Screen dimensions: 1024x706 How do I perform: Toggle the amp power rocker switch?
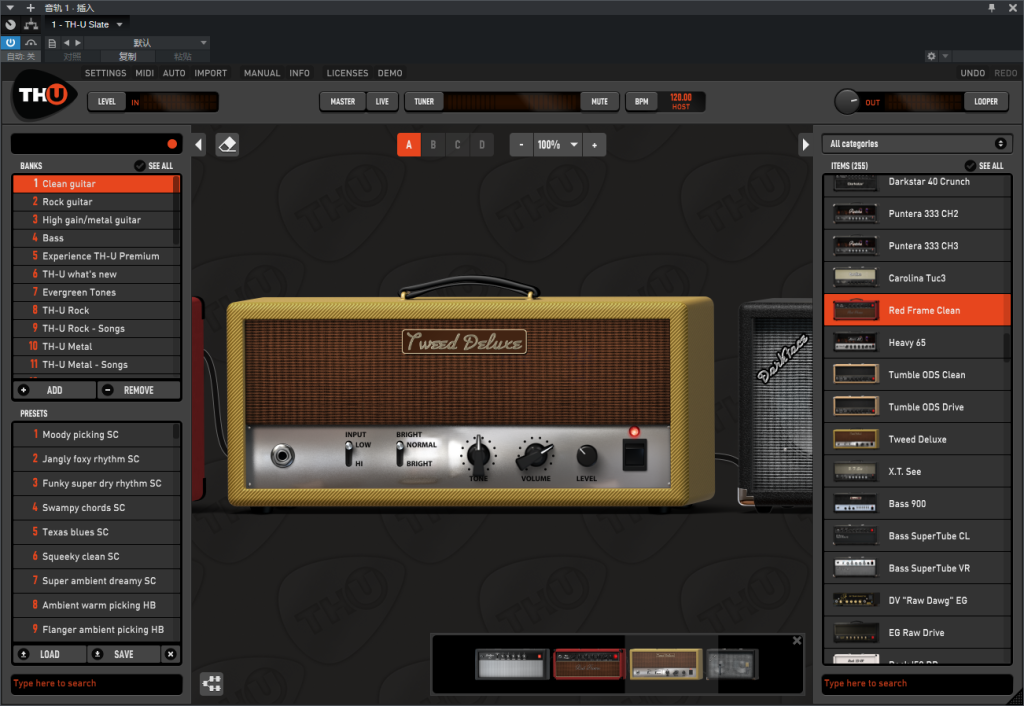[x=634, y=455]
